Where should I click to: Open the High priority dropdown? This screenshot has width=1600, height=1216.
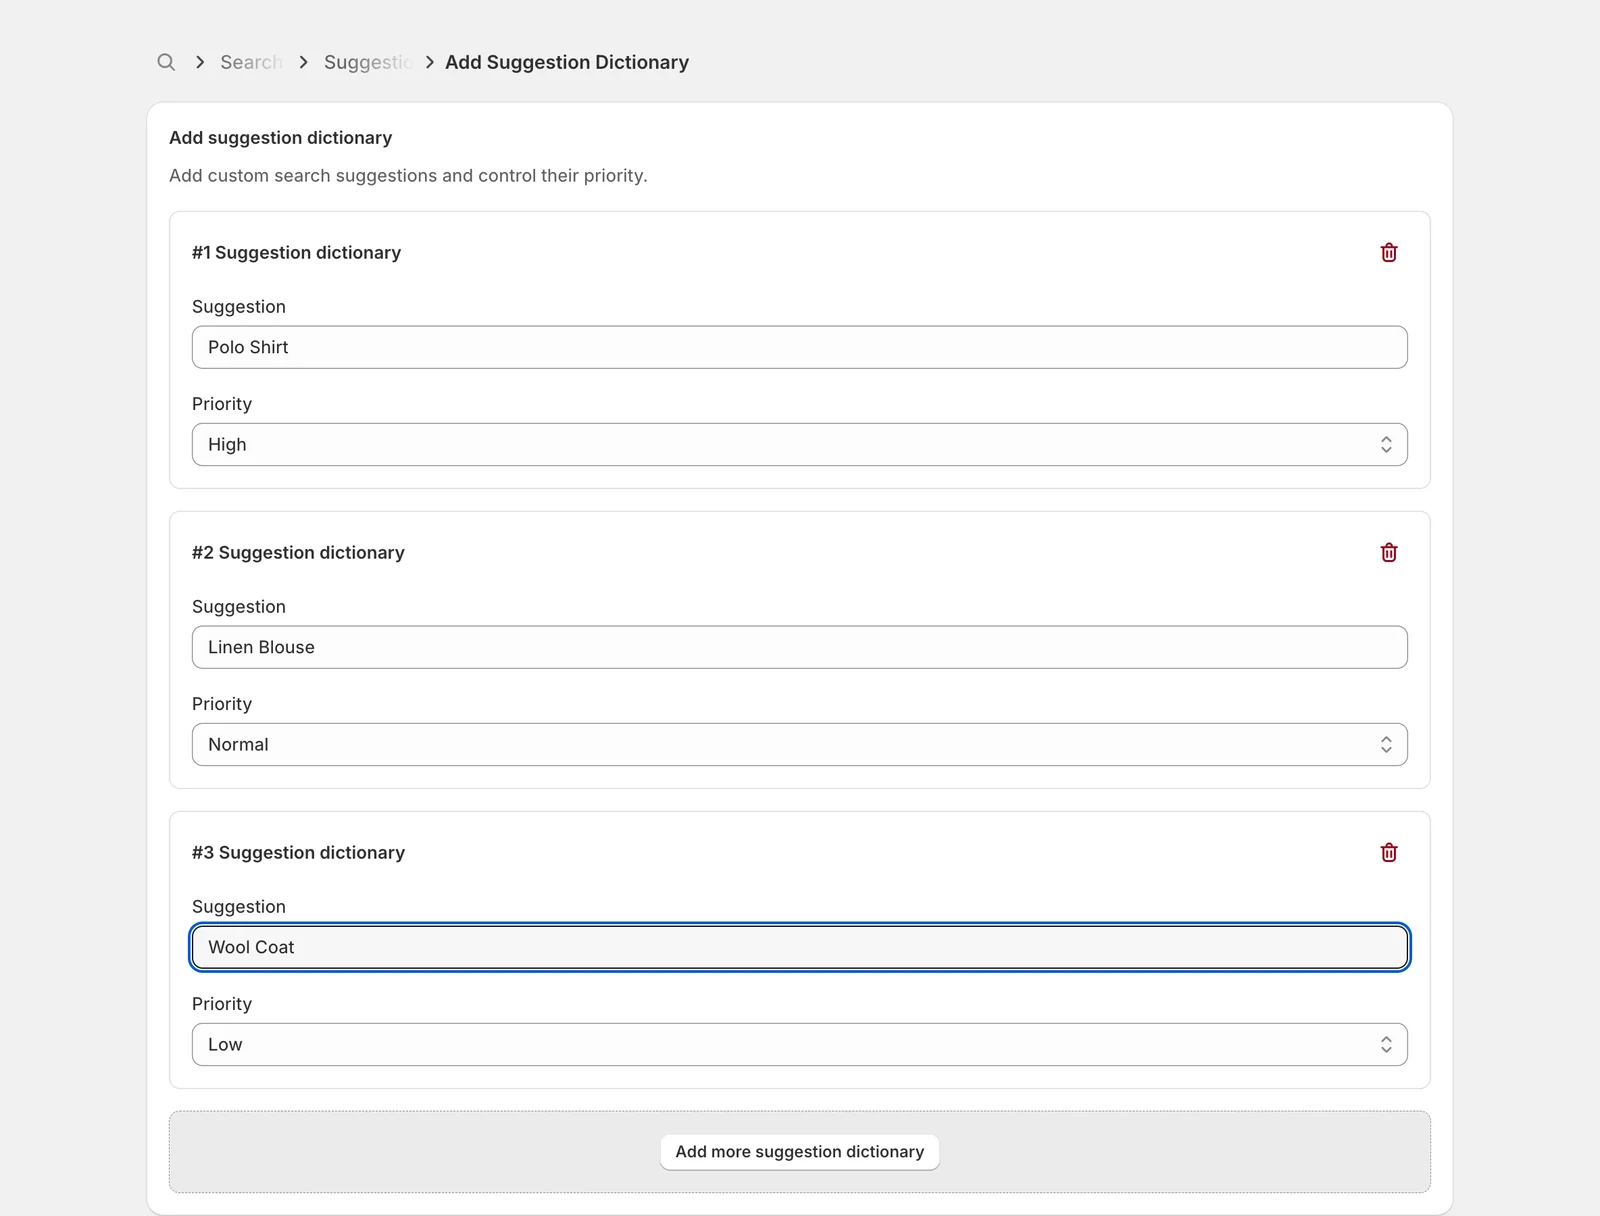pyautogui.click(x=800, y=444)
